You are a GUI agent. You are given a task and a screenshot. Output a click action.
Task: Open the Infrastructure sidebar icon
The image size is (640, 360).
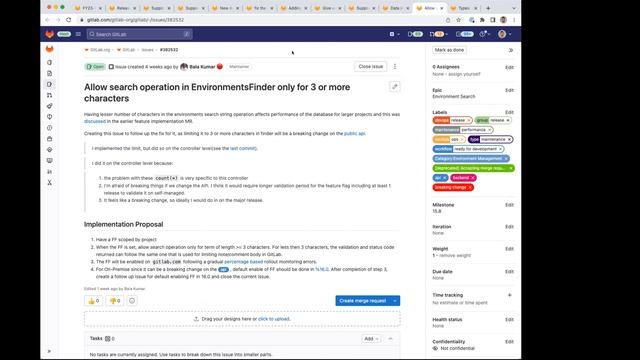49,150
